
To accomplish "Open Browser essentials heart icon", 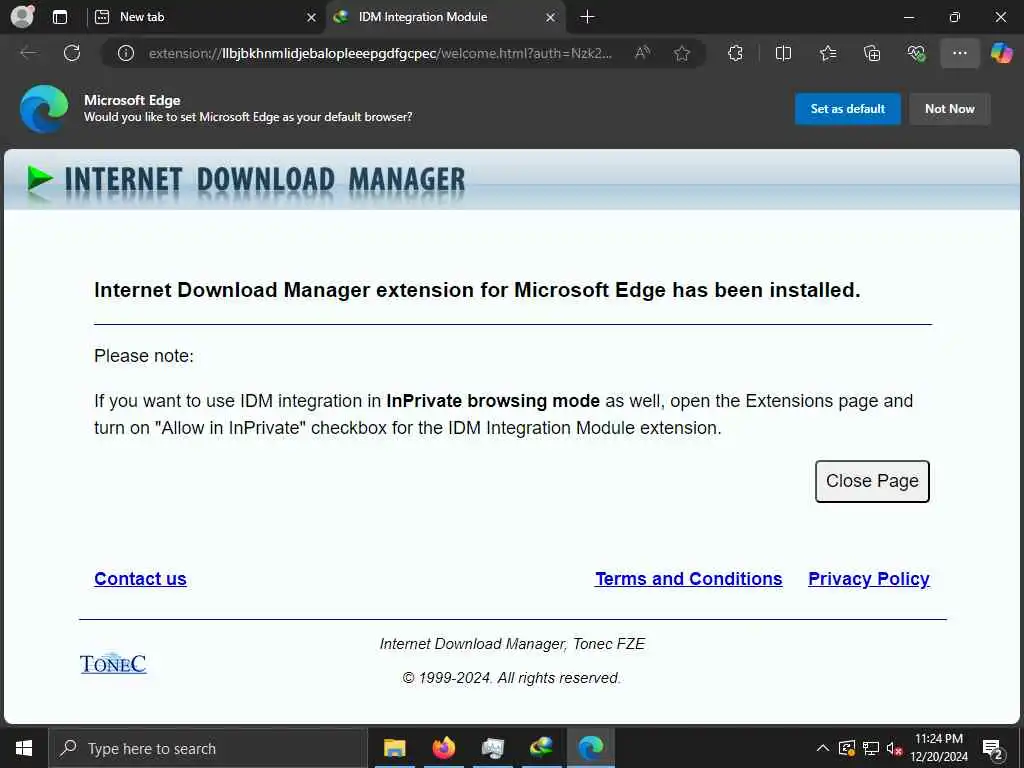I will [x=916, y=53].
